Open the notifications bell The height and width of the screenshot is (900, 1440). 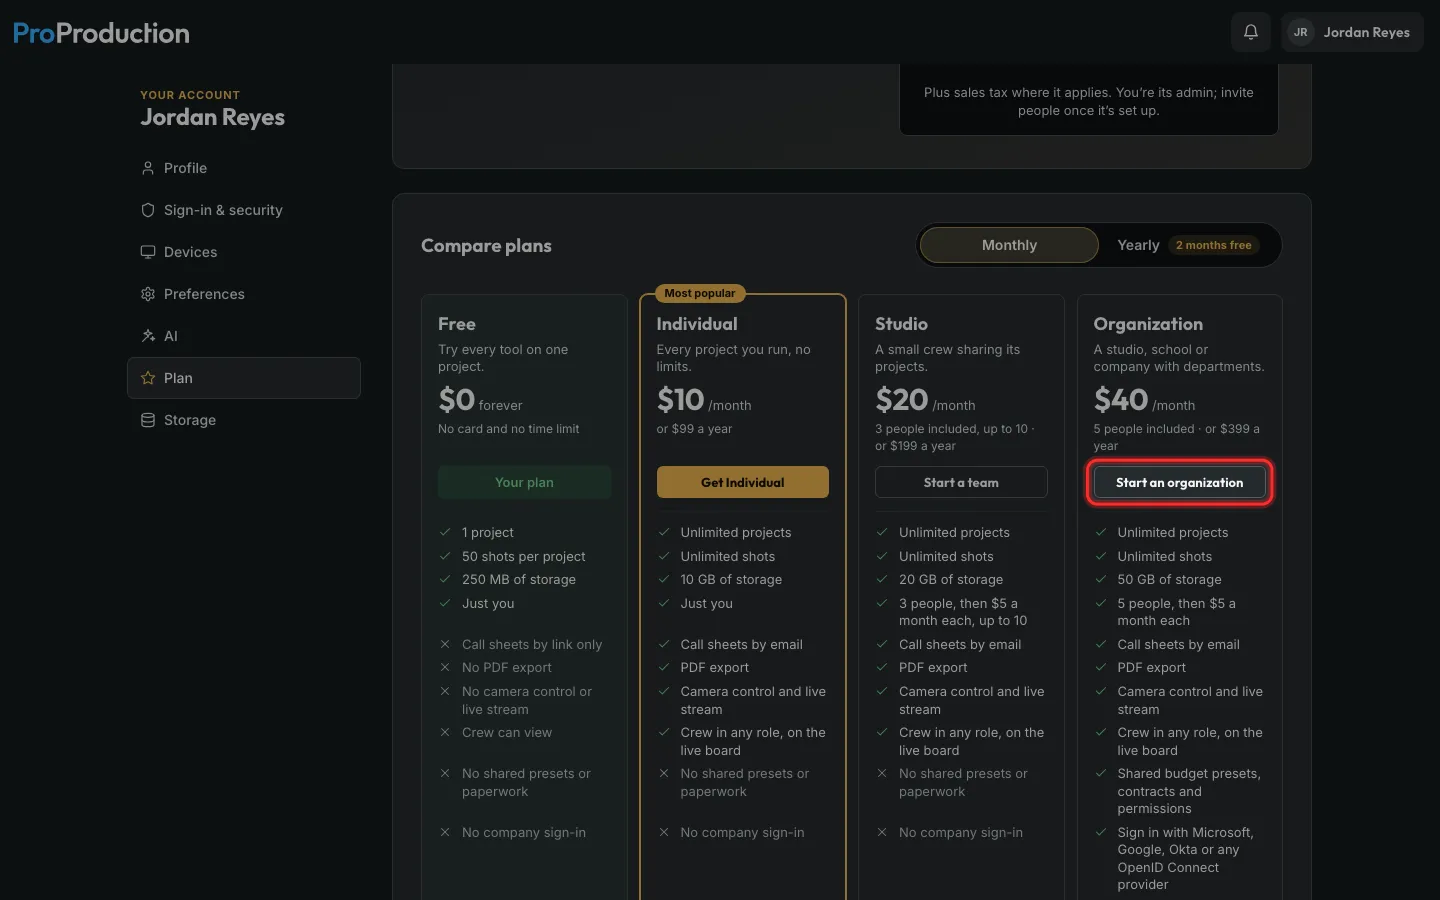pyautogui.click(x=1250, y=32)
